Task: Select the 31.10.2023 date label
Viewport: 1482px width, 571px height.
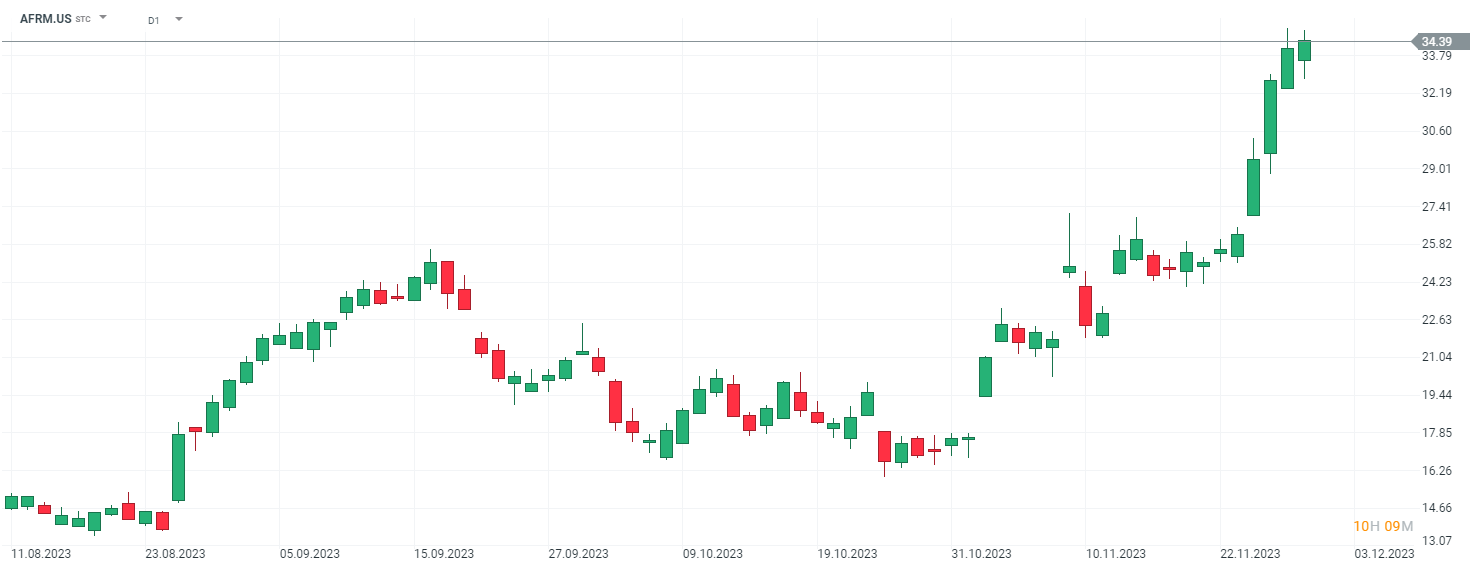Action: (x=982, y=553)
